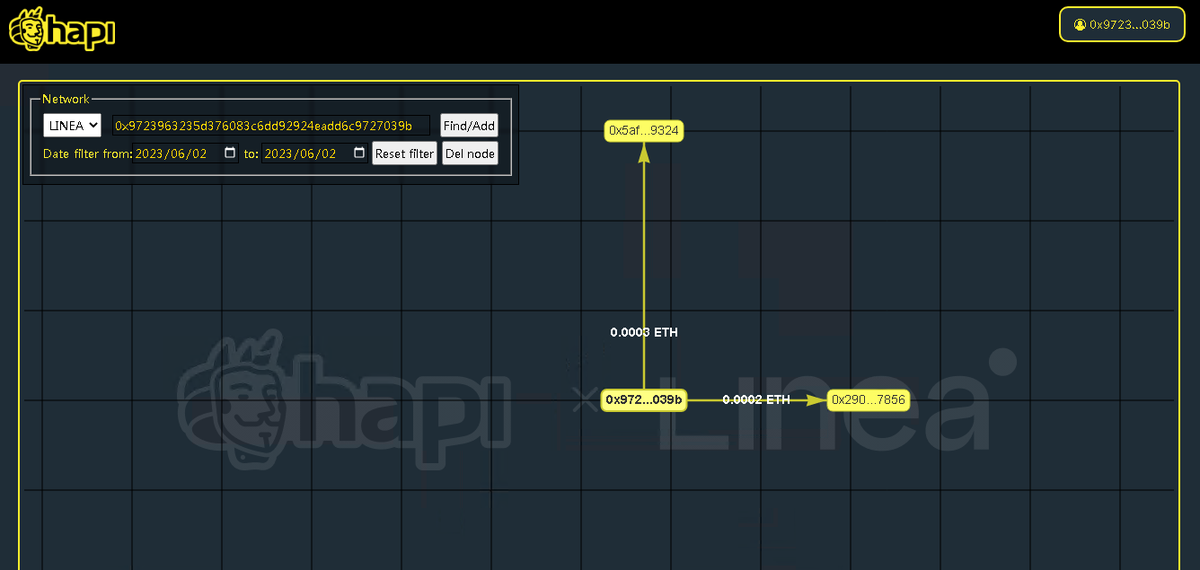Screen dimensions: 1200x570
Task: Click the 0.0002 ETH edge label
Action: (x=756, y=400)
